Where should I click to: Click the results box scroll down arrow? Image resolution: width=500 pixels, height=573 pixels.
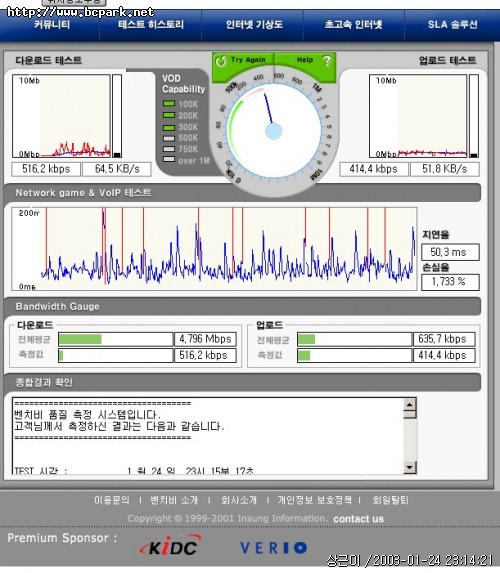click(x=410, y=467)
